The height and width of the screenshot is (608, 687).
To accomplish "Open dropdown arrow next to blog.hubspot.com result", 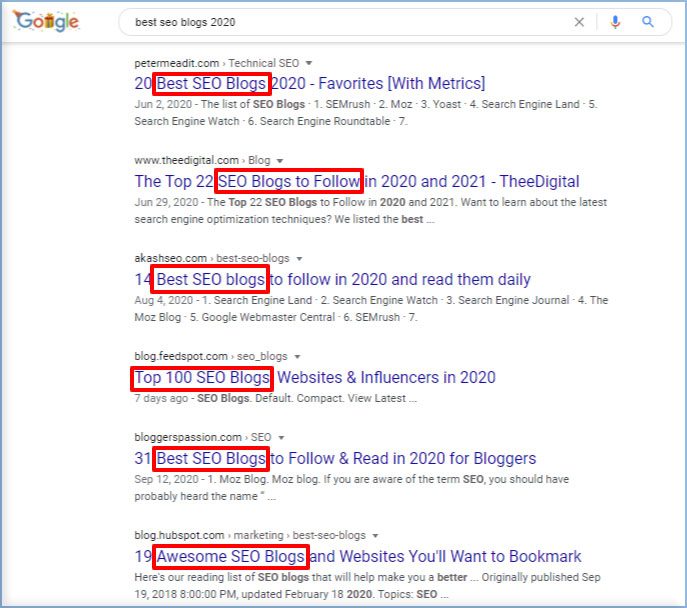I will tap(375, 535).
